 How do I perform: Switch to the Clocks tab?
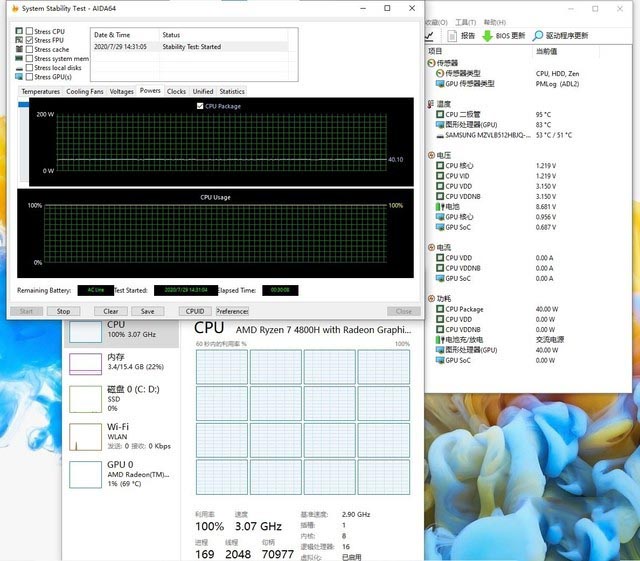pyautogui.click(x=176, y=91)
